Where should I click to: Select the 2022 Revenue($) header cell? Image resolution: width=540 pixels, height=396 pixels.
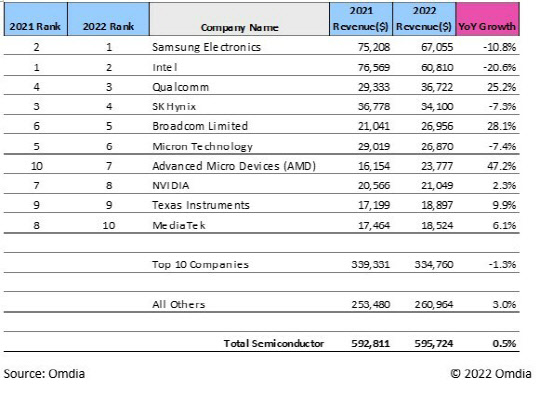coord(424,19)
